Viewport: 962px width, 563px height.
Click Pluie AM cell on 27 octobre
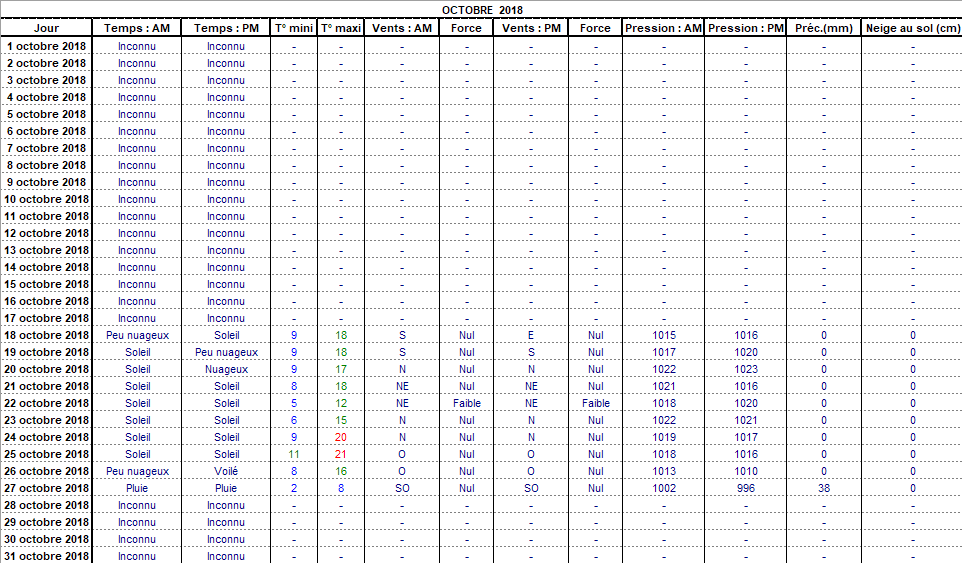(x=137, y=488)
